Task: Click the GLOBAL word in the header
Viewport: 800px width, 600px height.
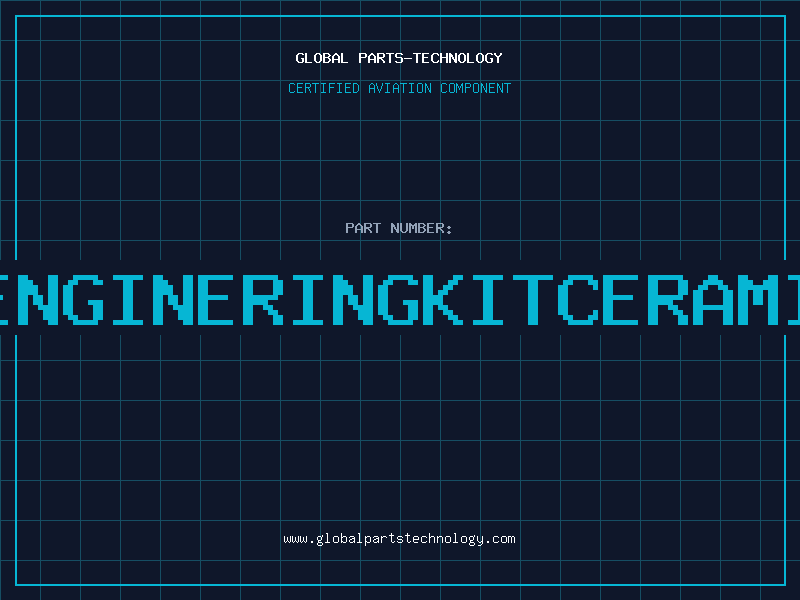Action: coord(321,58)
